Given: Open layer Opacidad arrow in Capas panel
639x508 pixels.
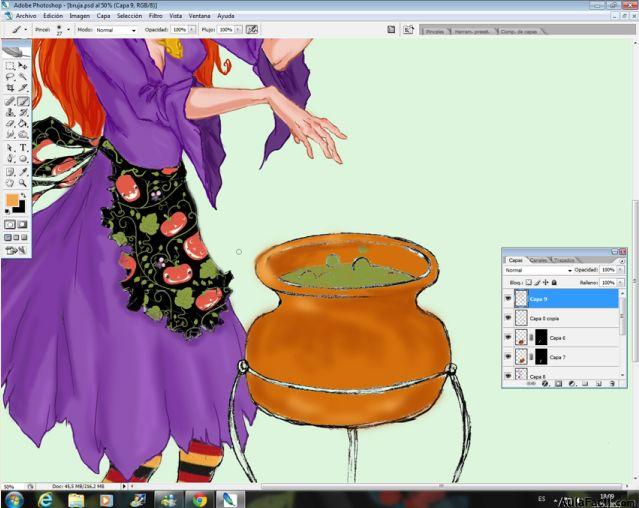Looking at the screenshot, I should pos(620,270).
